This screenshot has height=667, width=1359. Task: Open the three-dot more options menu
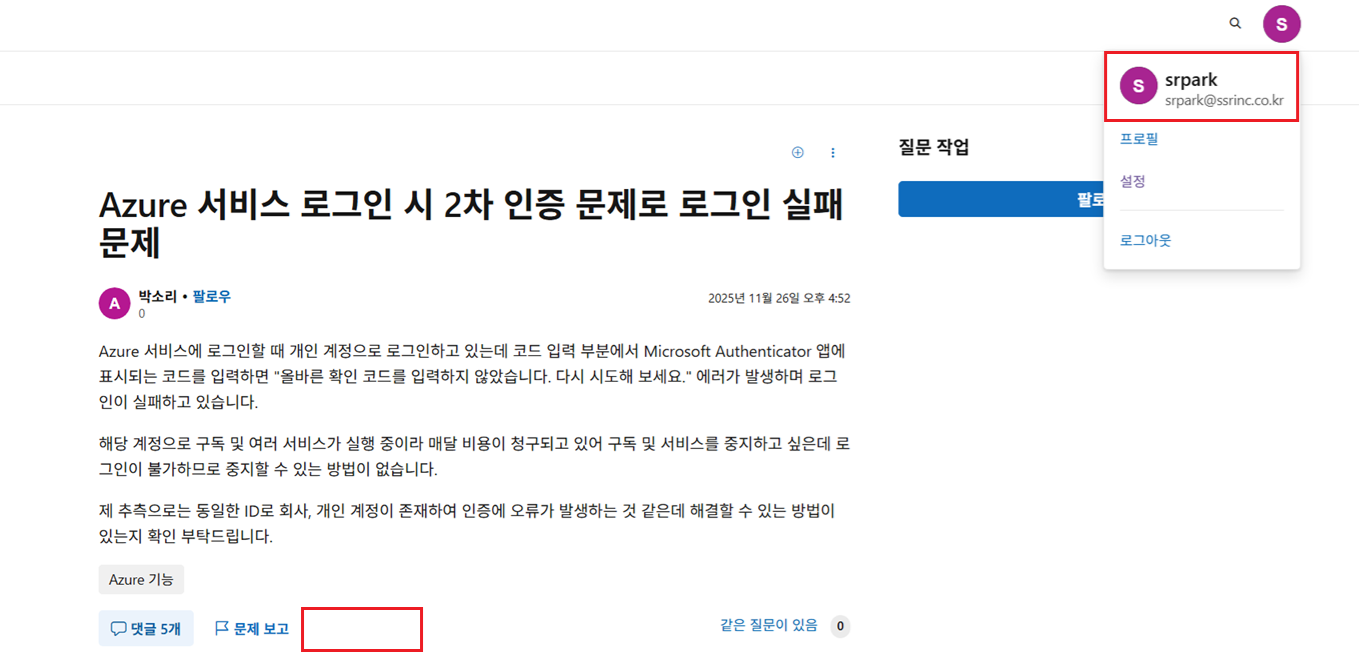pos(833,153)
